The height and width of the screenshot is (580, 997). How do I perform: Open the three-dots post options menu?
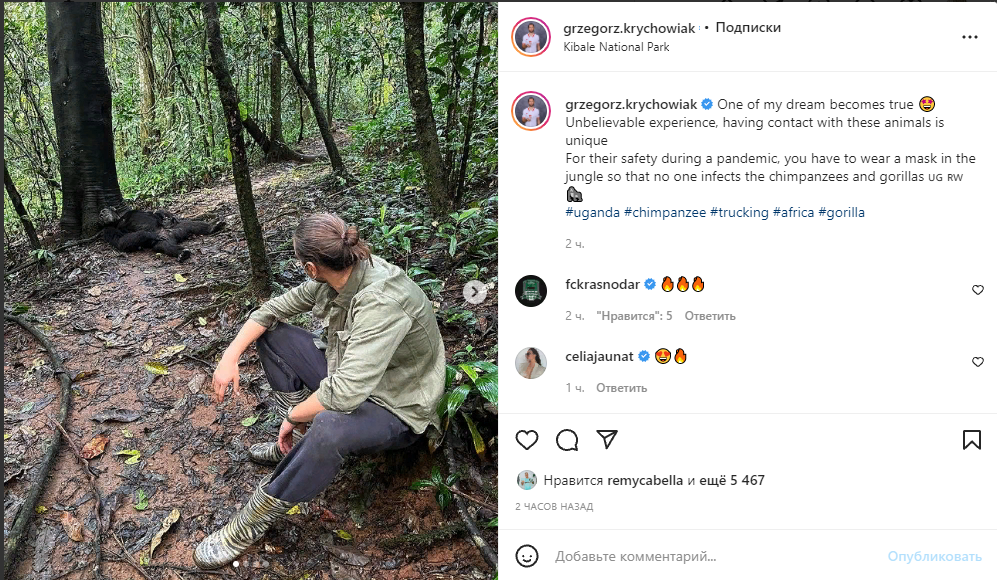pos(970,37)
